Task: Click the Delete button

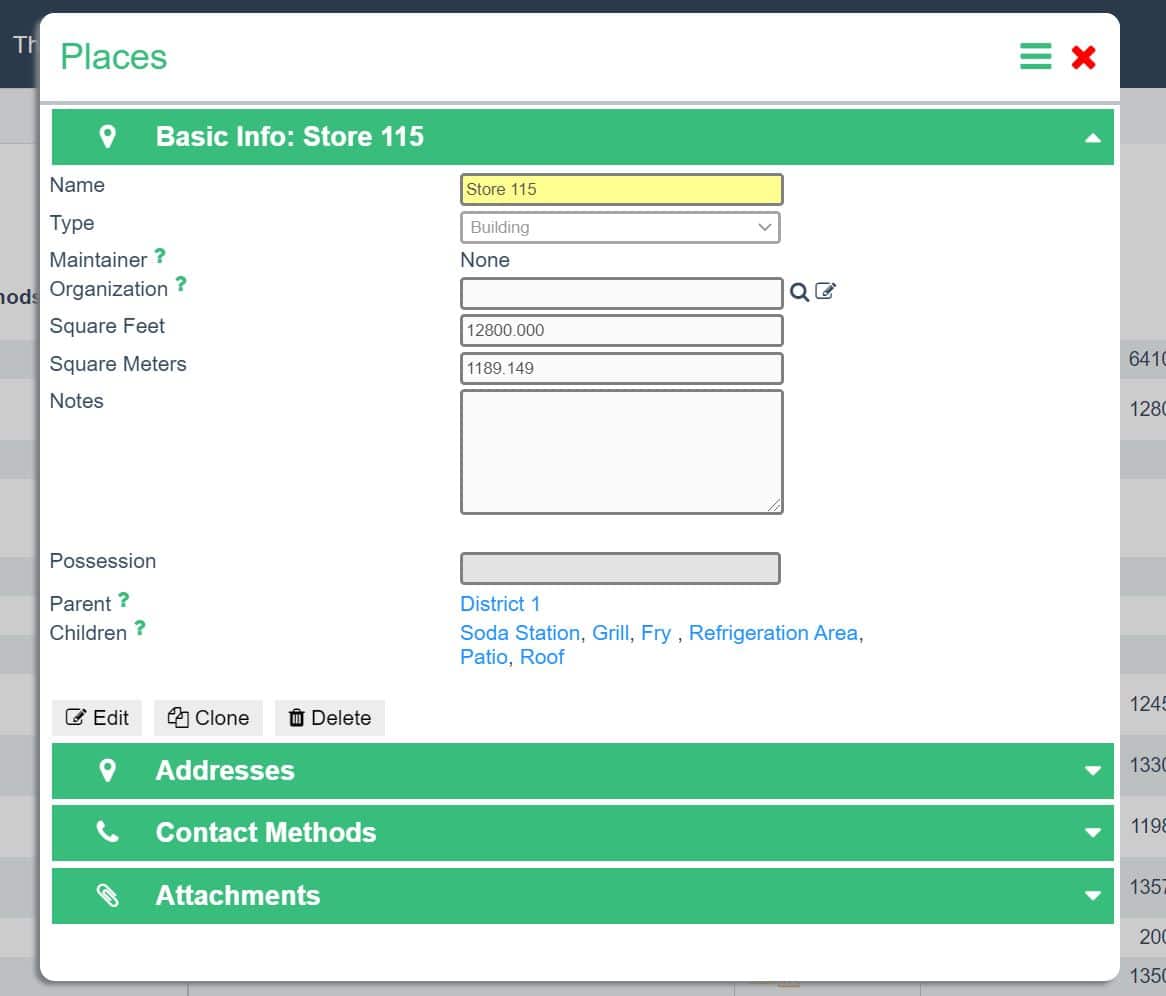Action: [329, 718]
